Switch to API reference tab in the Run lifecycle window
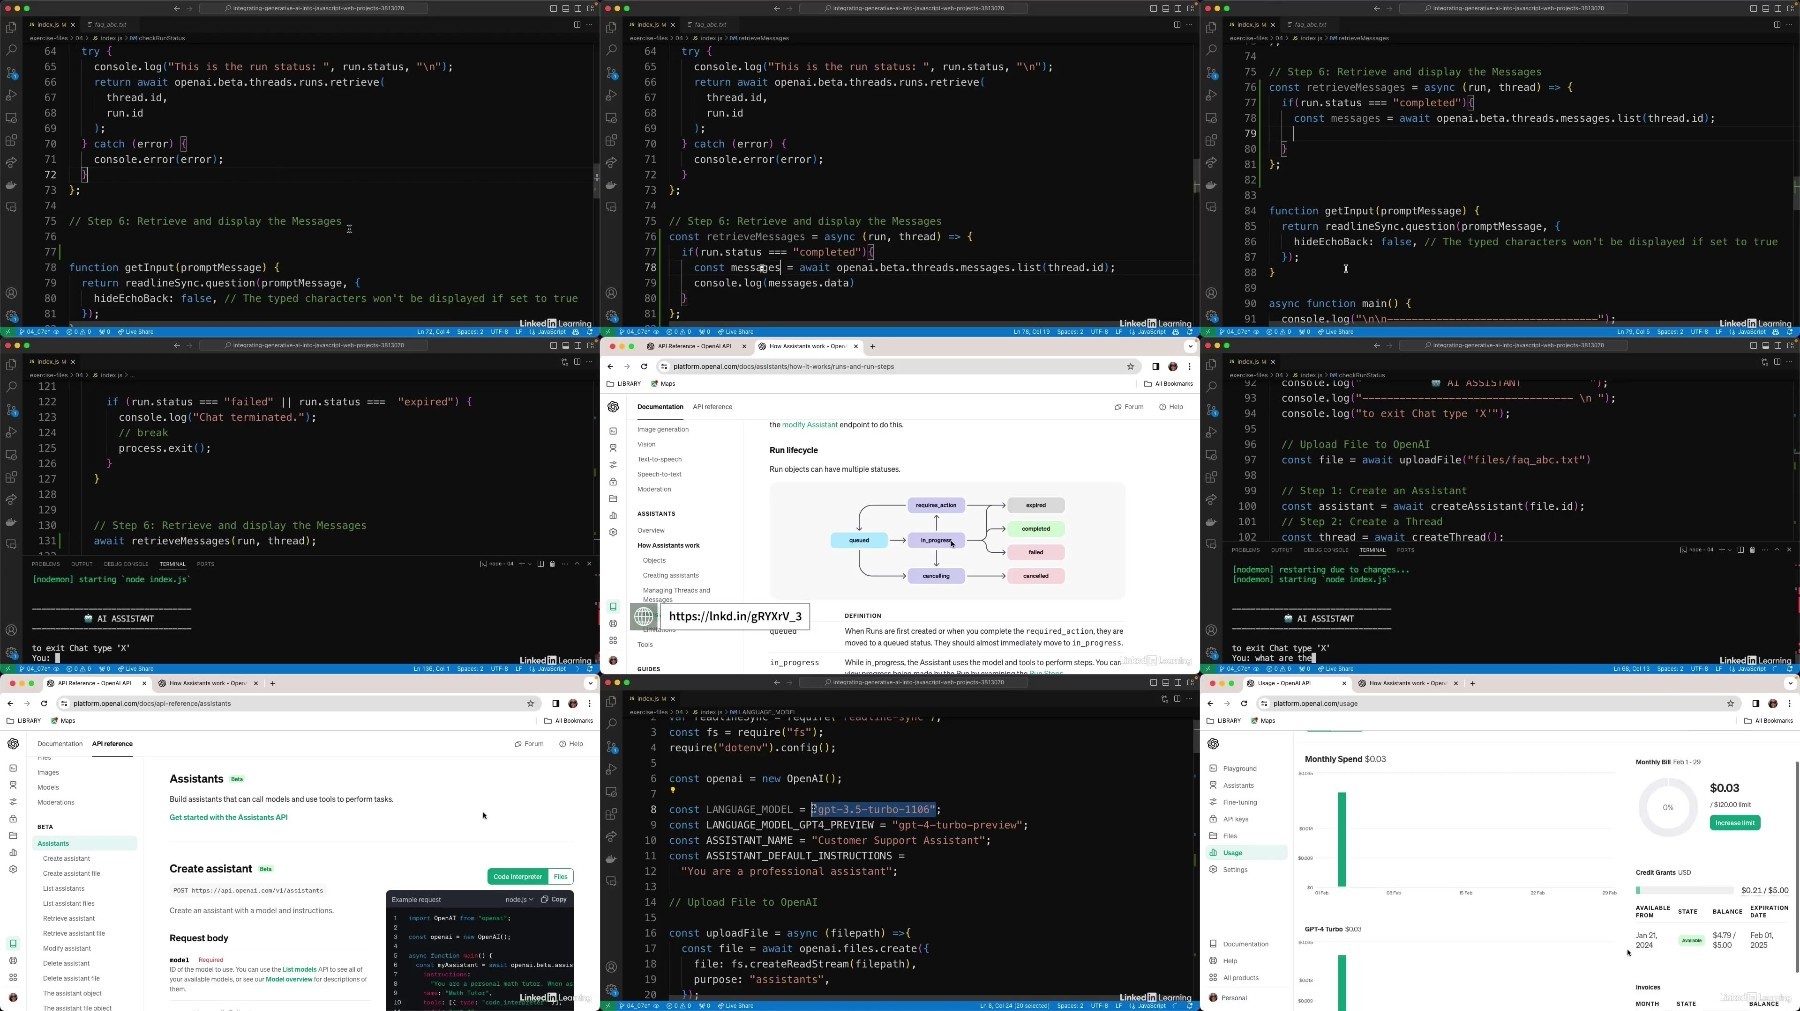The width and height of the screenshot is (1800, 1011). pos(712,407)
